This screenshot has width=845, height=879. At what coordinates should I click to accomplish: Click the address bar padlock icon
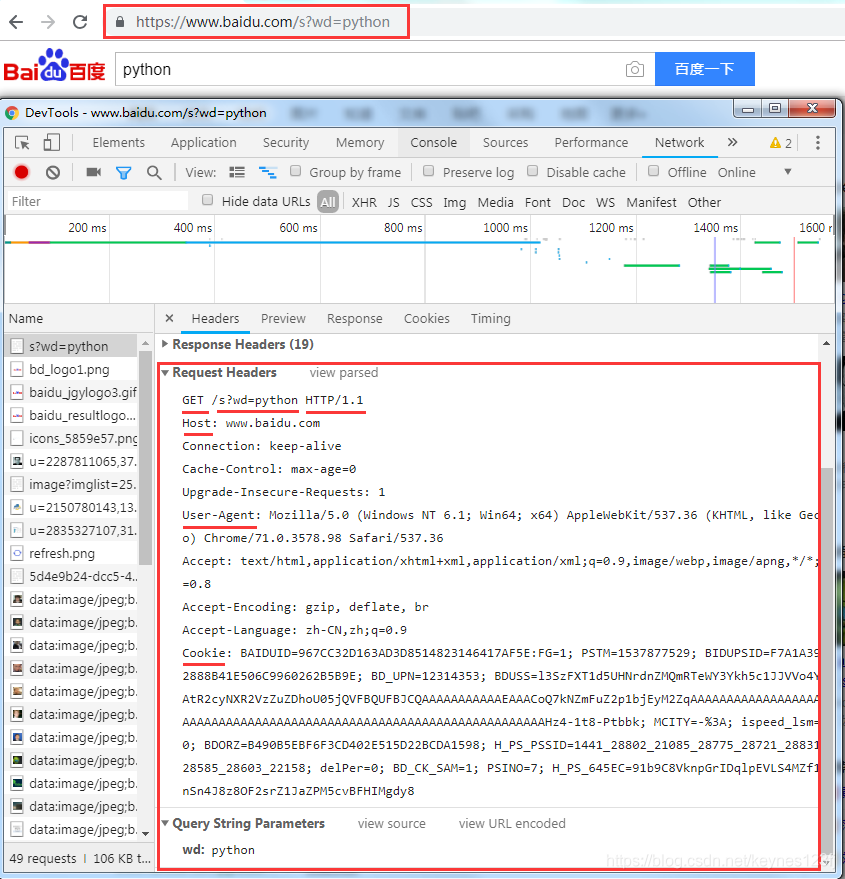click(119, 22)
